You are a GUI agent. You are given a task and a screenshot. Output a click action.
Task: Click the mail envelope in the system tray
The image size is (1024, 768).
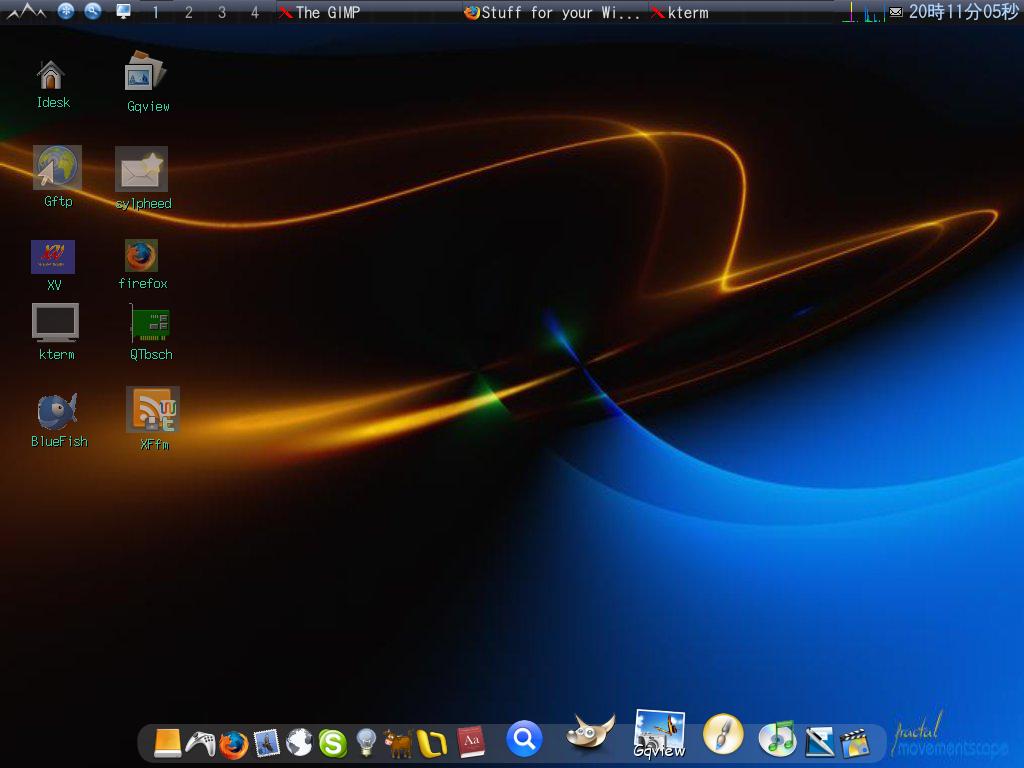click(x=895, y=12)
